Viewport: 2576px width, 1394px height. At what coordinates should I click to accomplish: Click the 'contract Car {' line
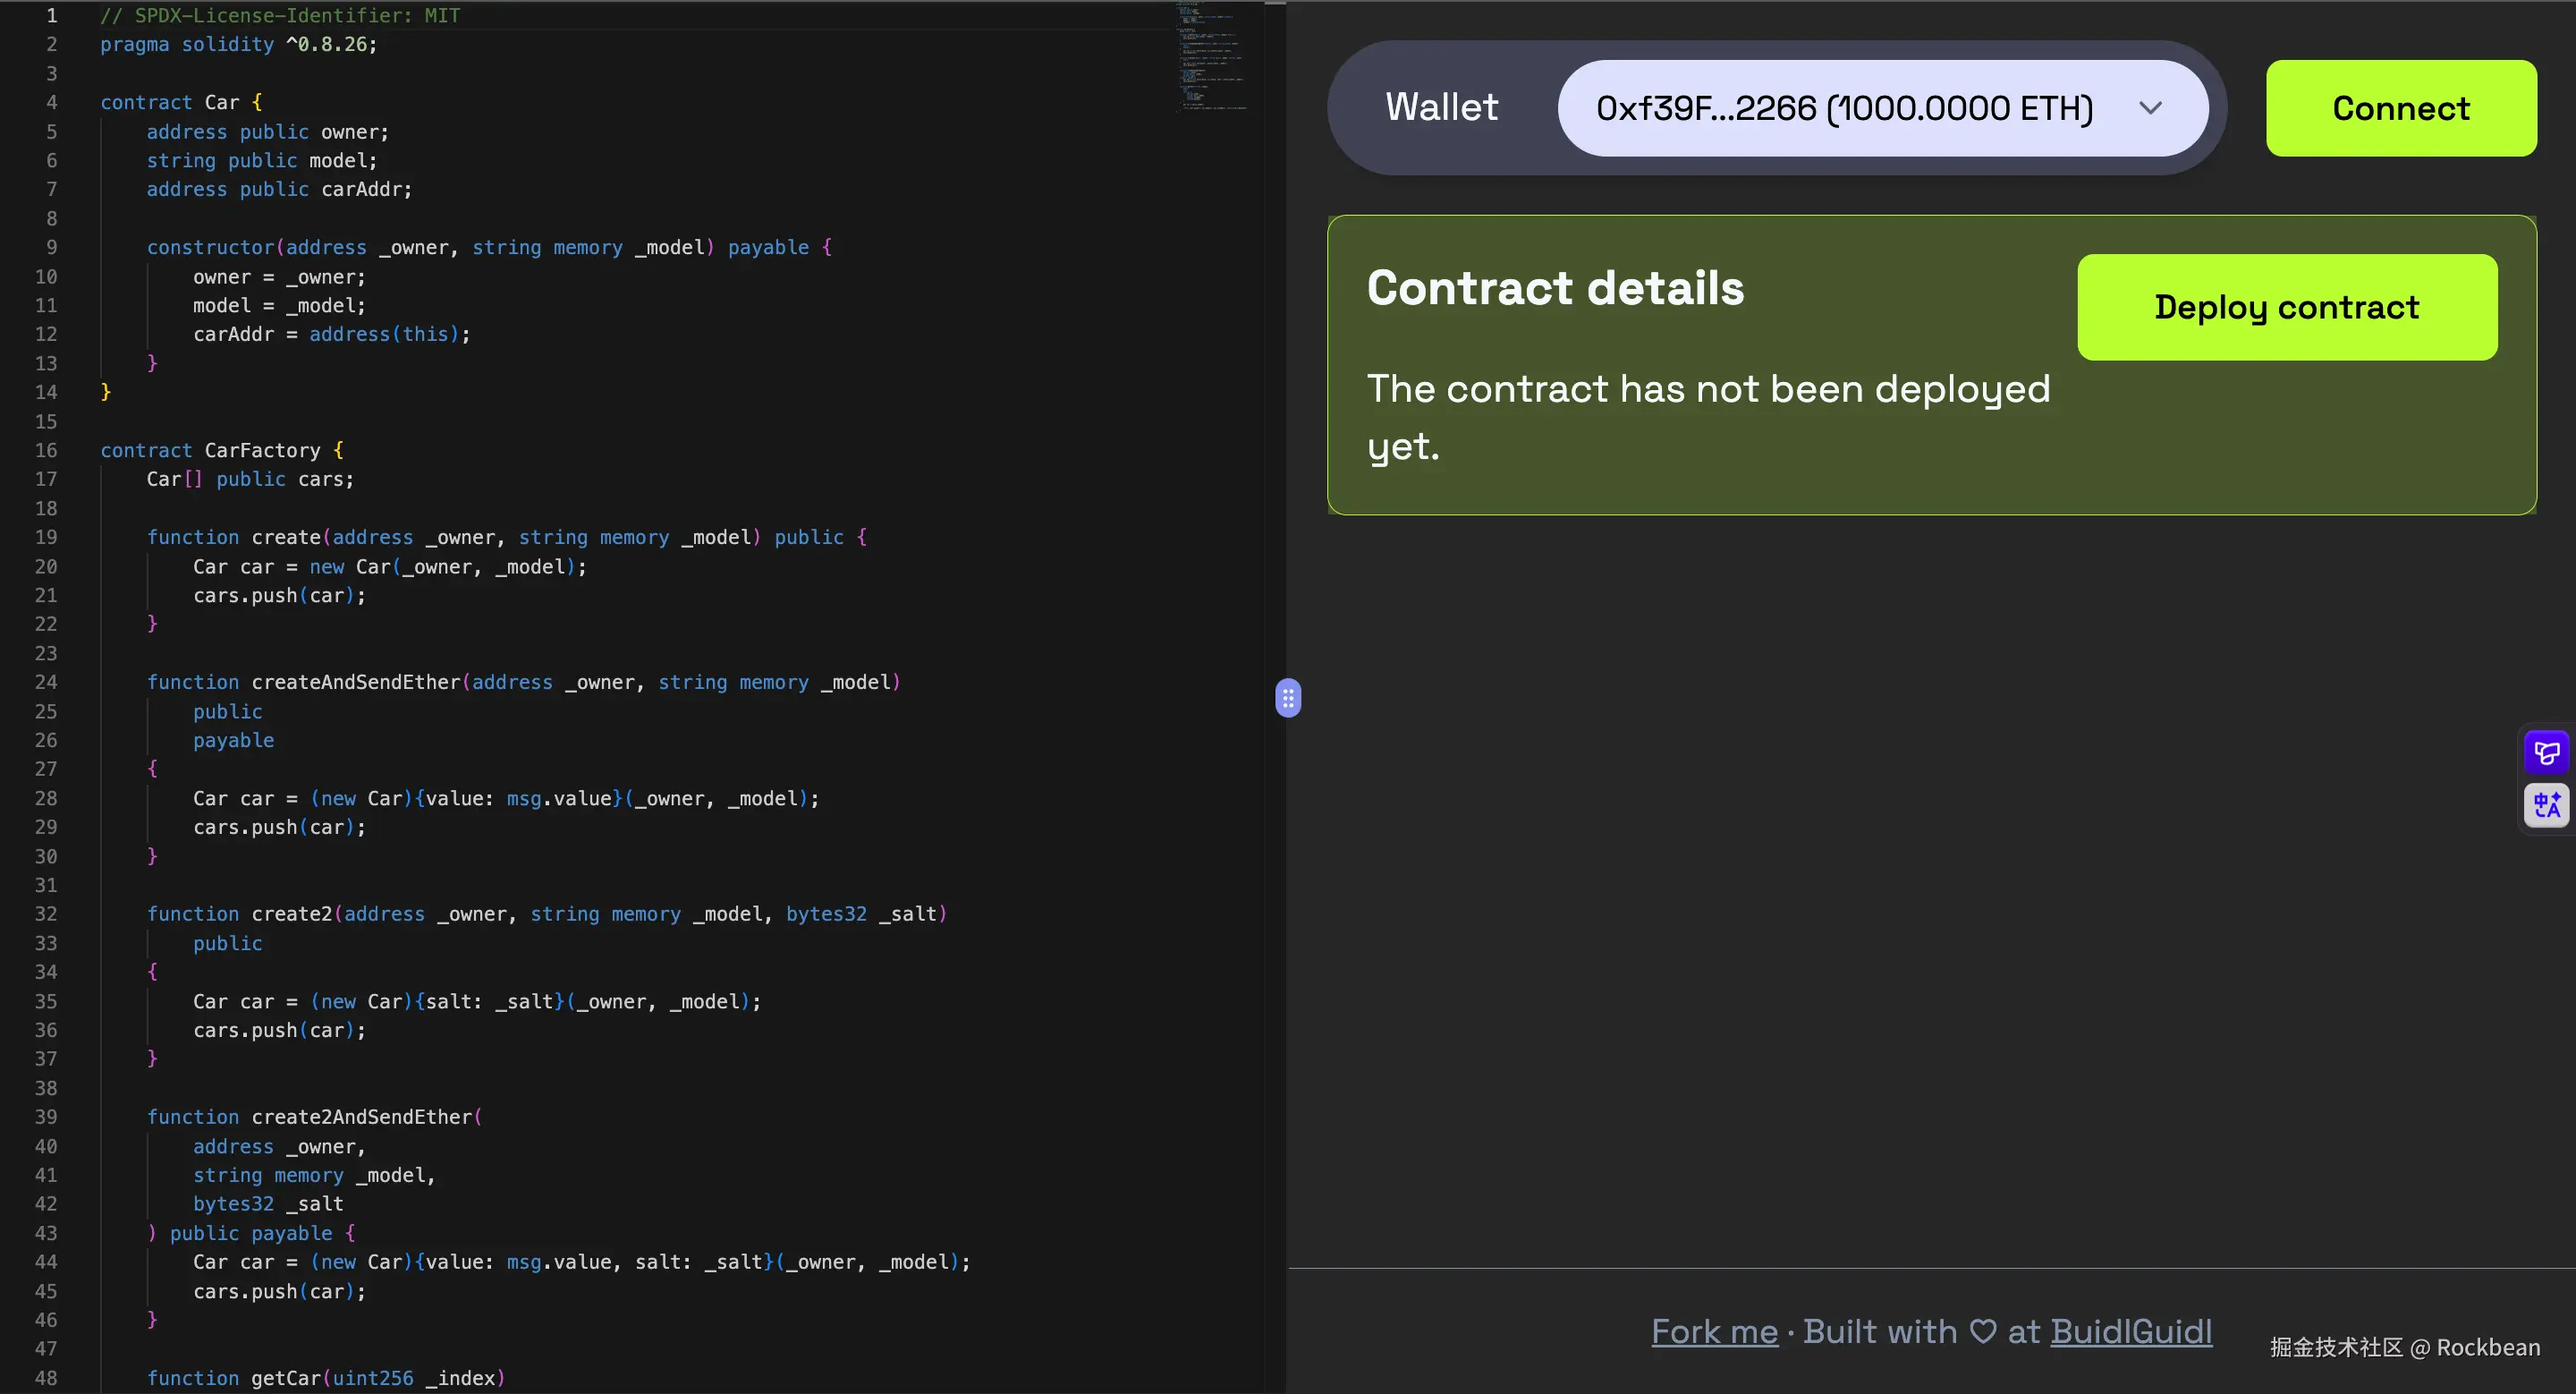click(x=181, y=102)
